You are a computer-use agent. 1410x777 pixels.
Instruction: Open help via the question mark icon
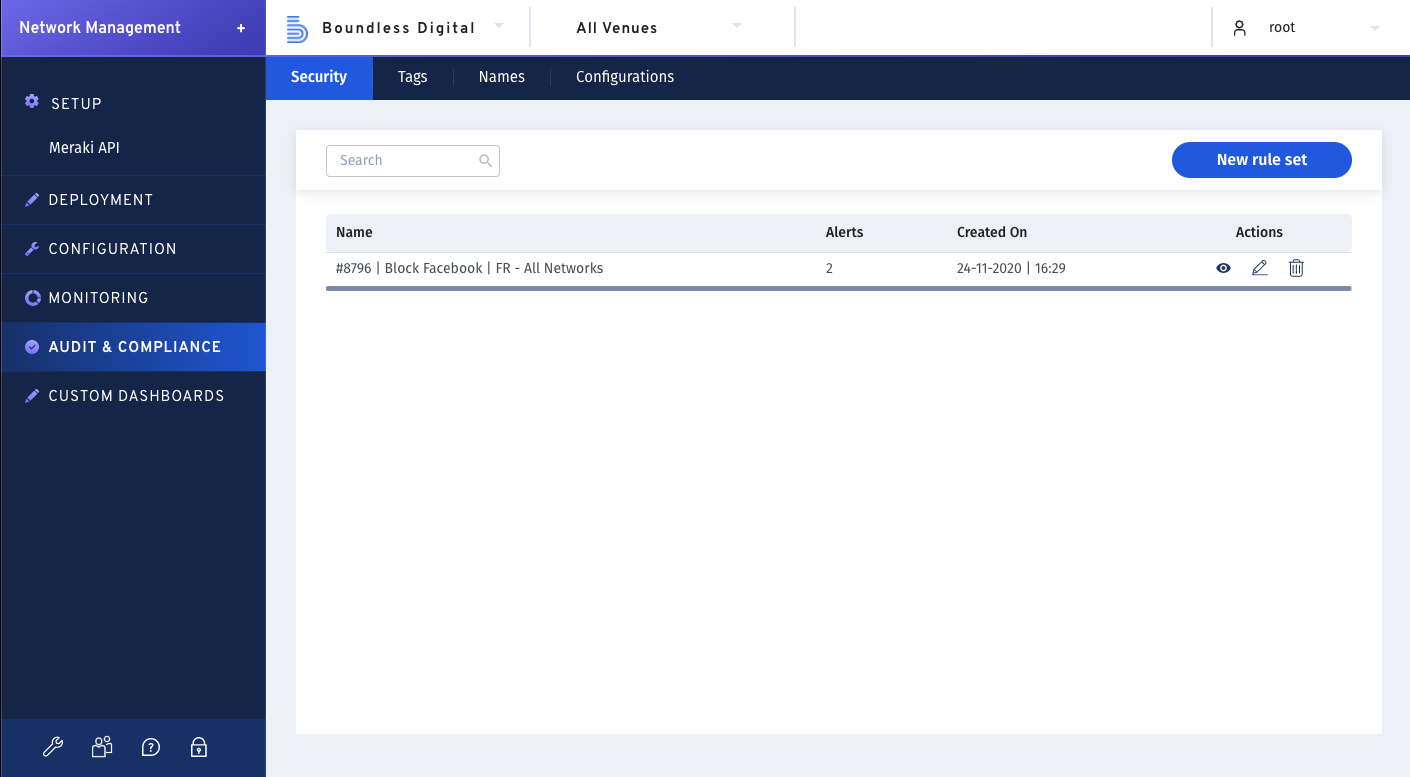coord(151,747)
